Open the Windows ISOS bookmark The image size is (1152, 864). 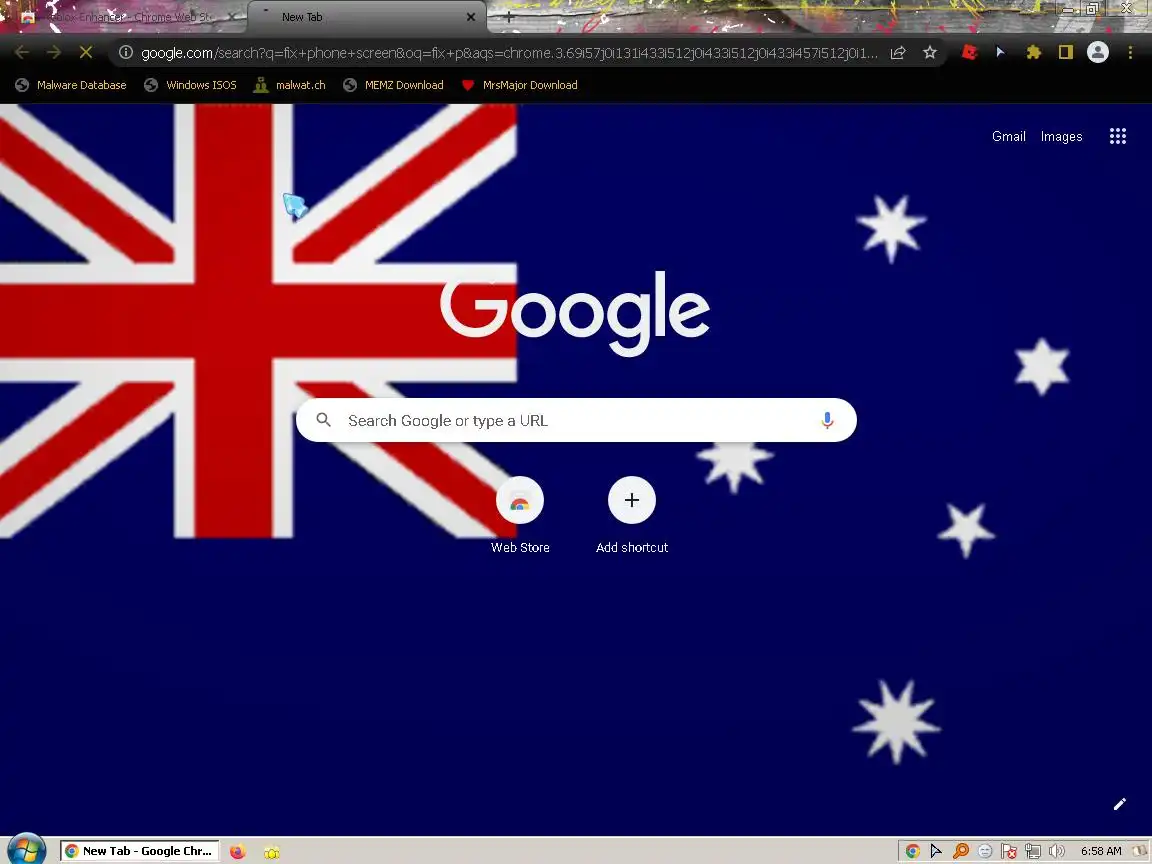coord(191,85)
